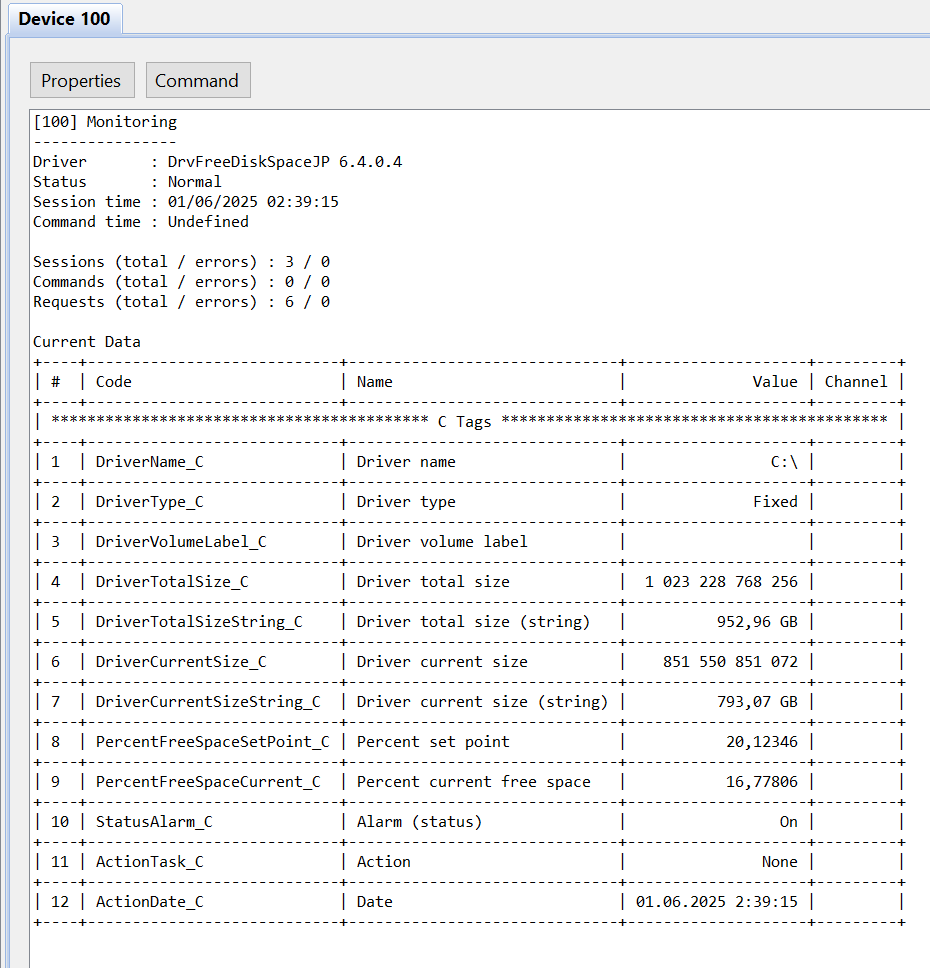Select the StatusAlarm_C code cell
This screenshot has height=968, width=930.
pyautogui.click(x=154, y=822)
